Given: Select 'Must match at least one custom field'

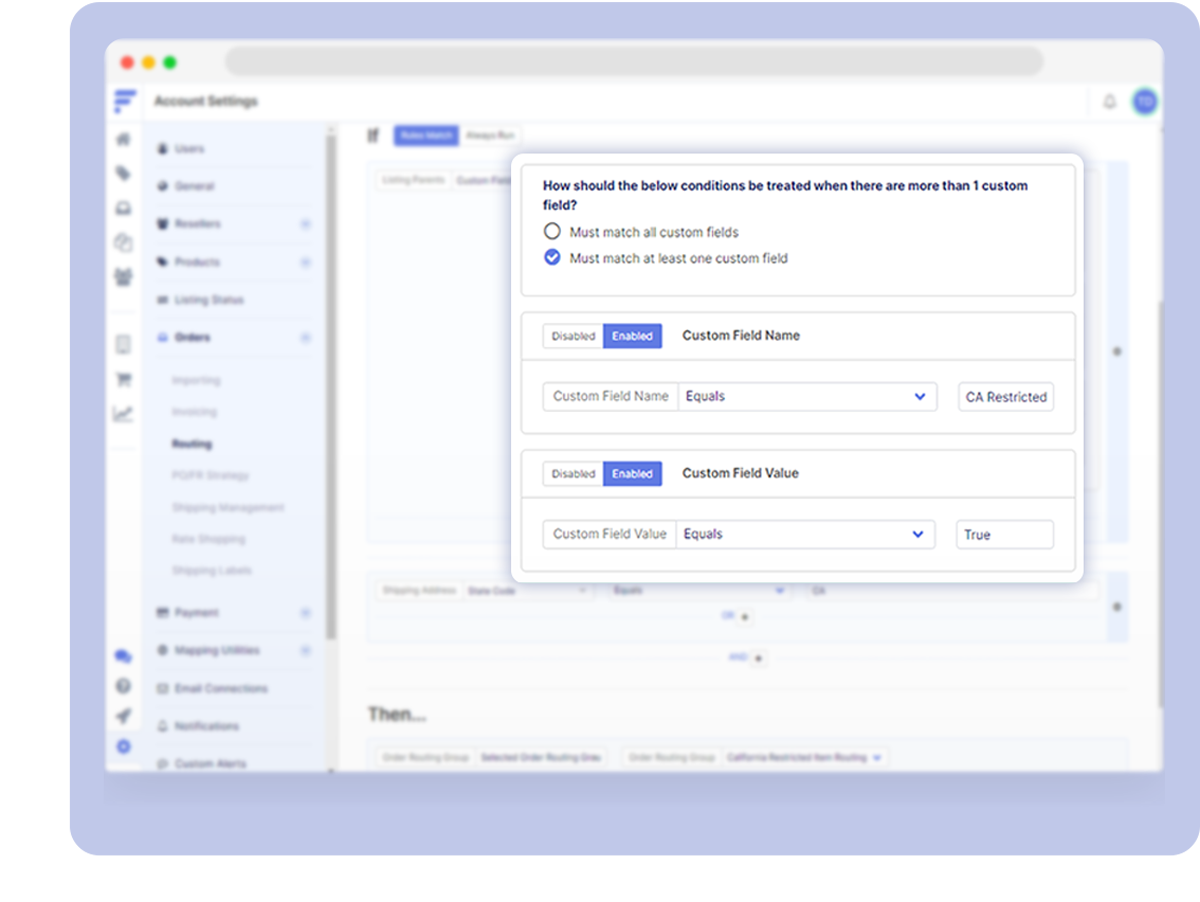Looking at the screenshot, I should coord(552,258).
